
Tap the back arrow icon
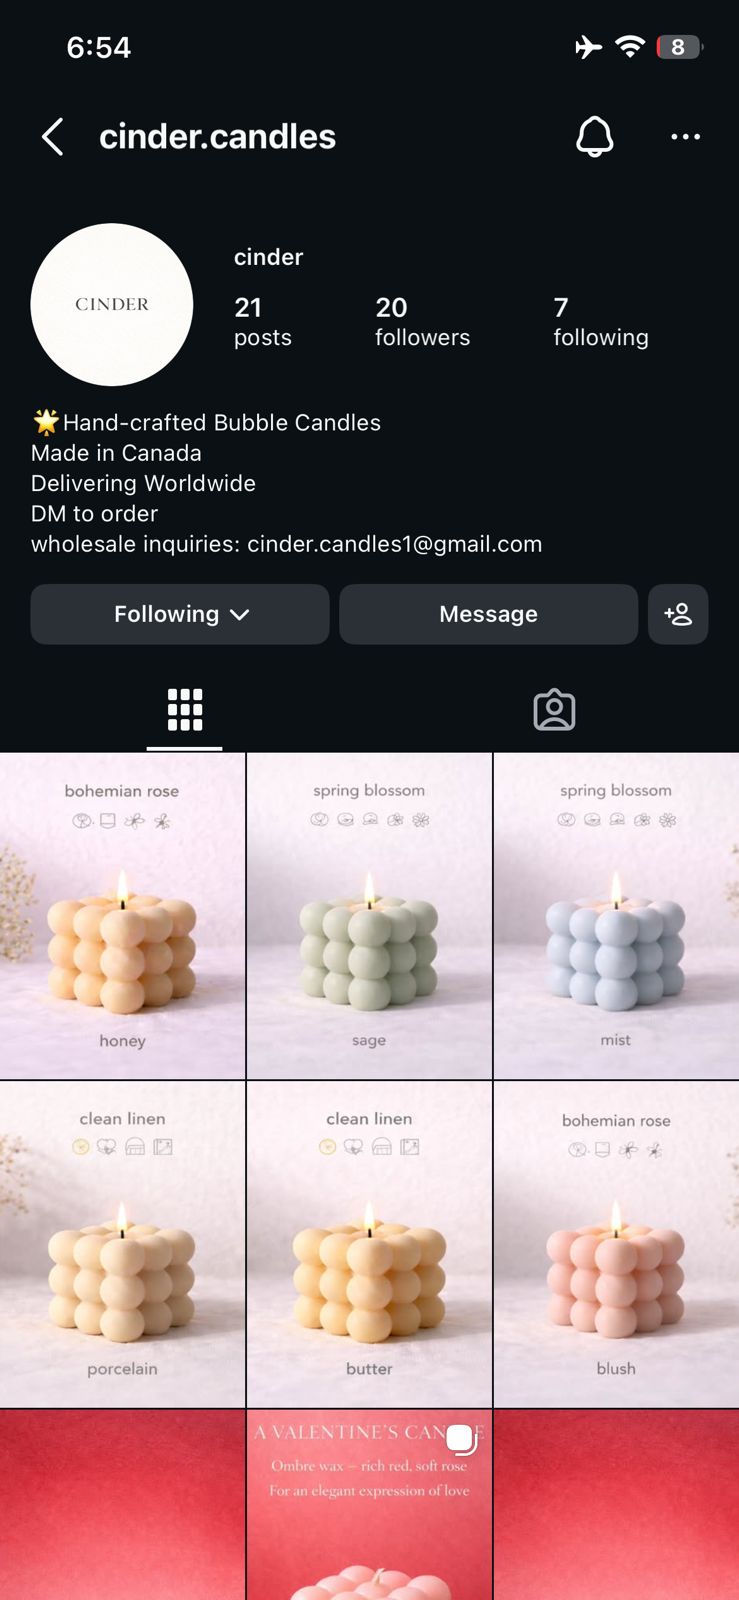[53, 137]
